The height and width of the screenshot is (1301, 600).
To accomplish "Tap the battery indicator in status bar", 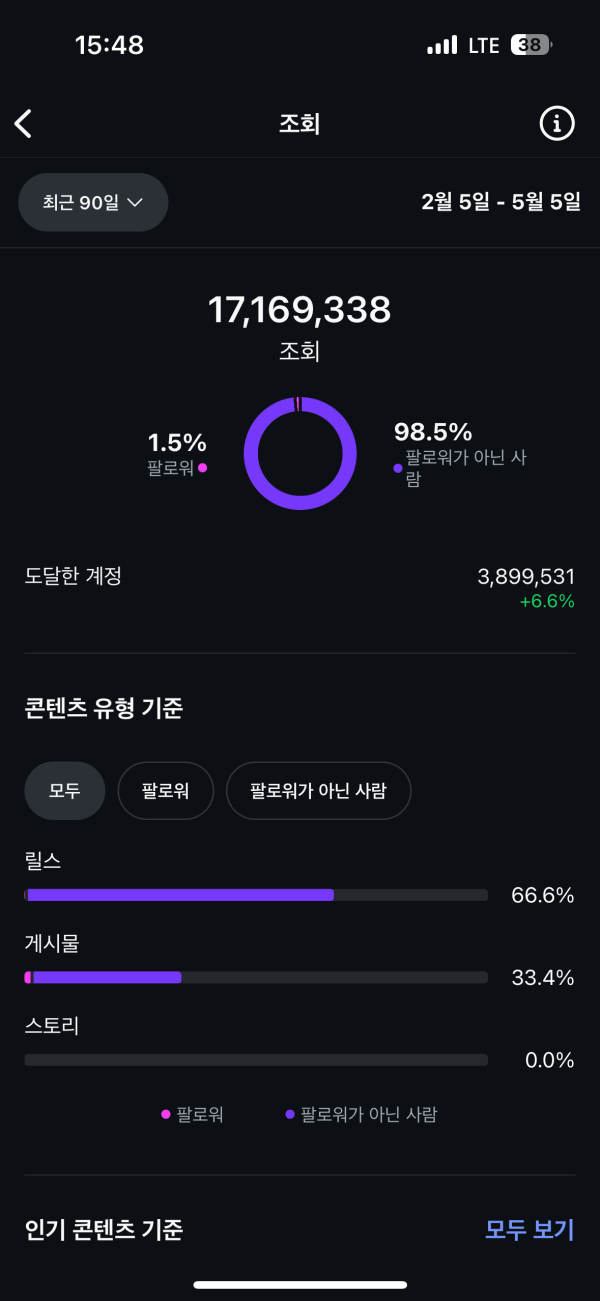I will [531, 45].
